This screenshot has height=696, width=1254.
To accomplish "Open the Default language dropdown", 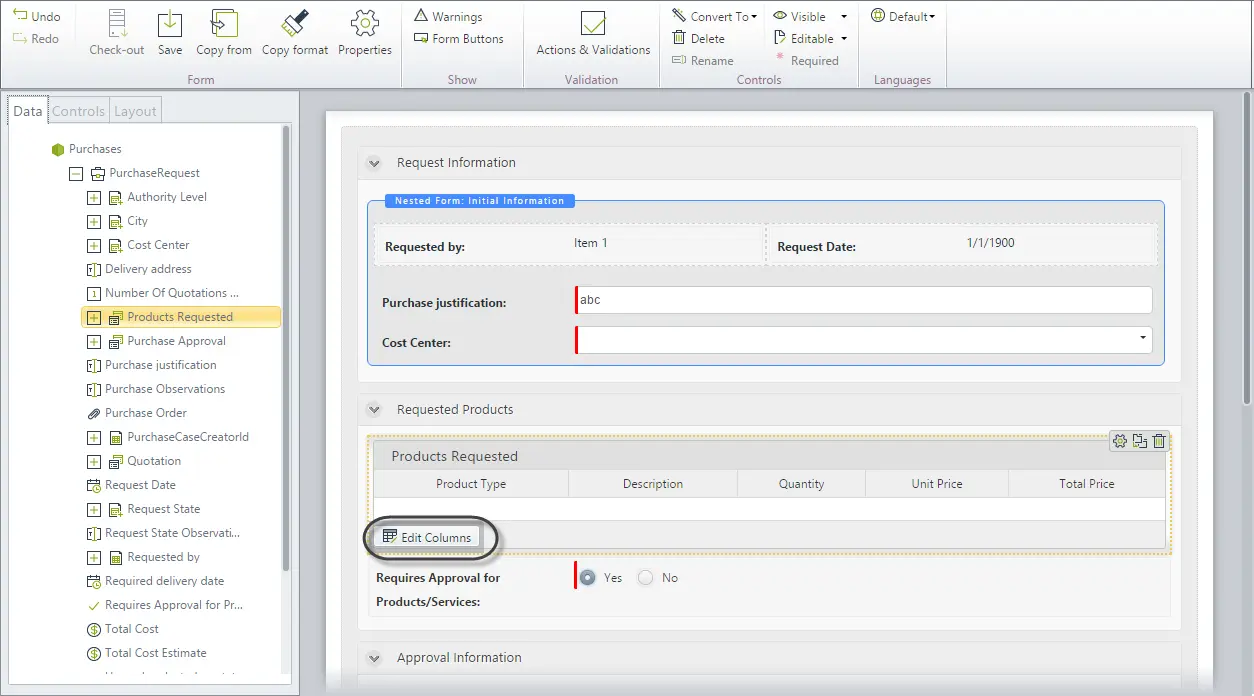I will click(903, 17).
